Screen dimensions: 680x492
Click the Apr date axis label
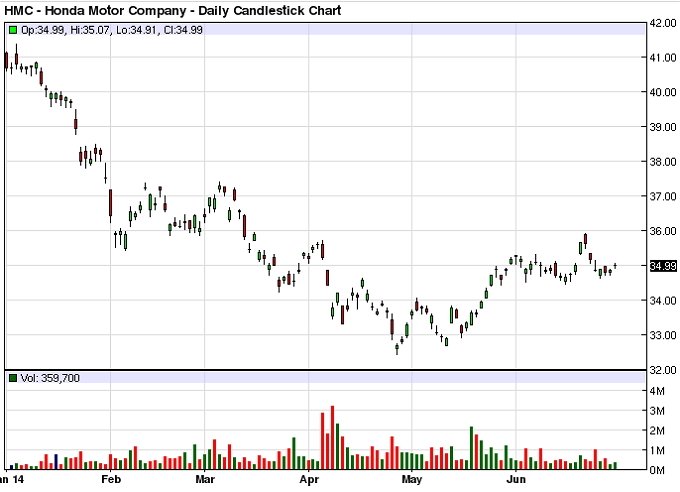click(x=309, y=479)
